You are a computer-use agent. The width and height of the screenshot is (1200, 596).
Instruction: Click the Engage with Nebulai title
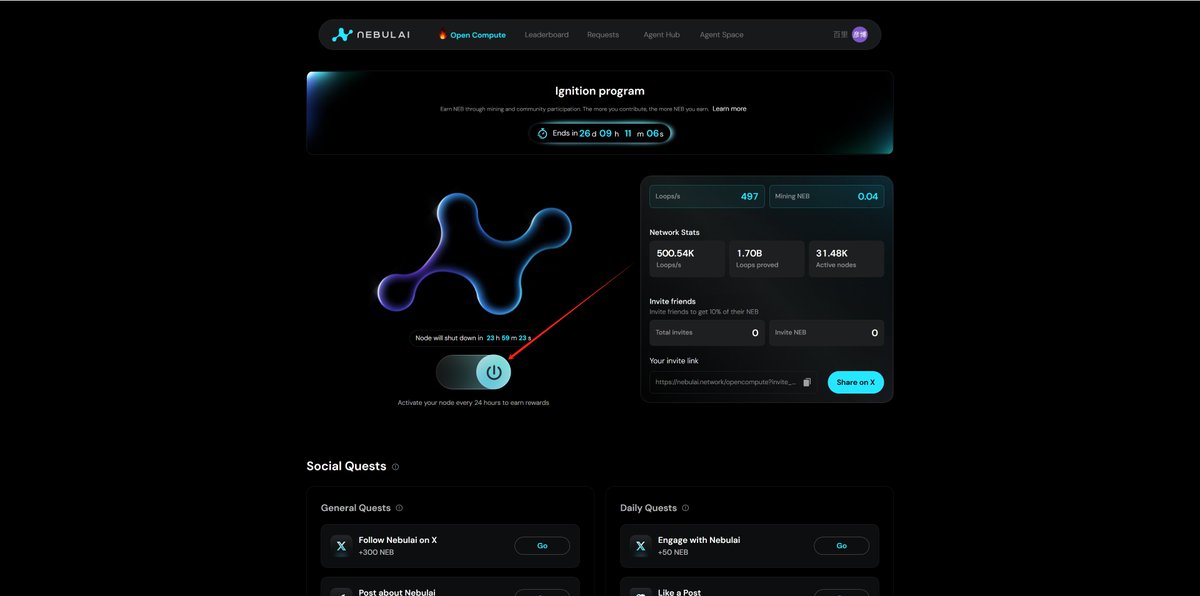click(700, 540)
